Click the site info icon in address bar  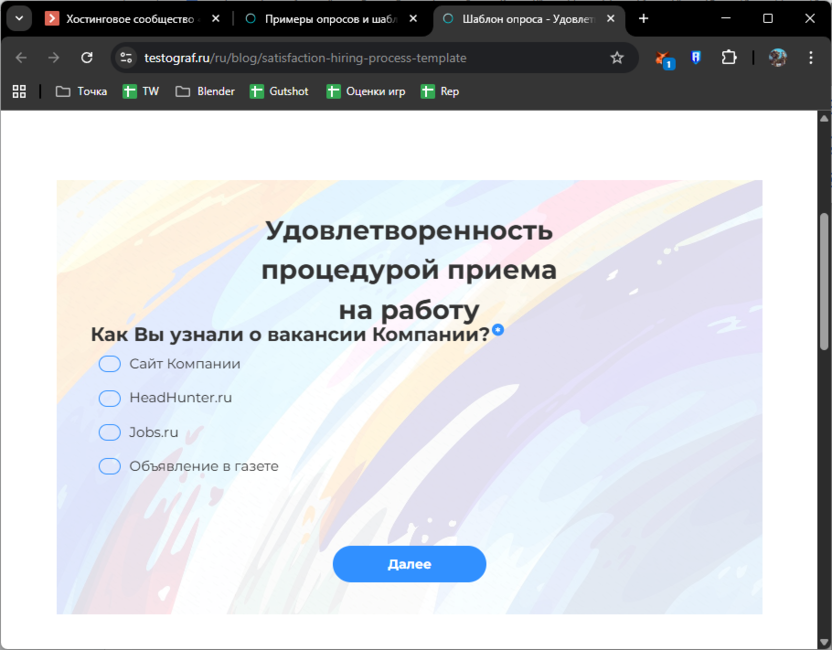126,57
